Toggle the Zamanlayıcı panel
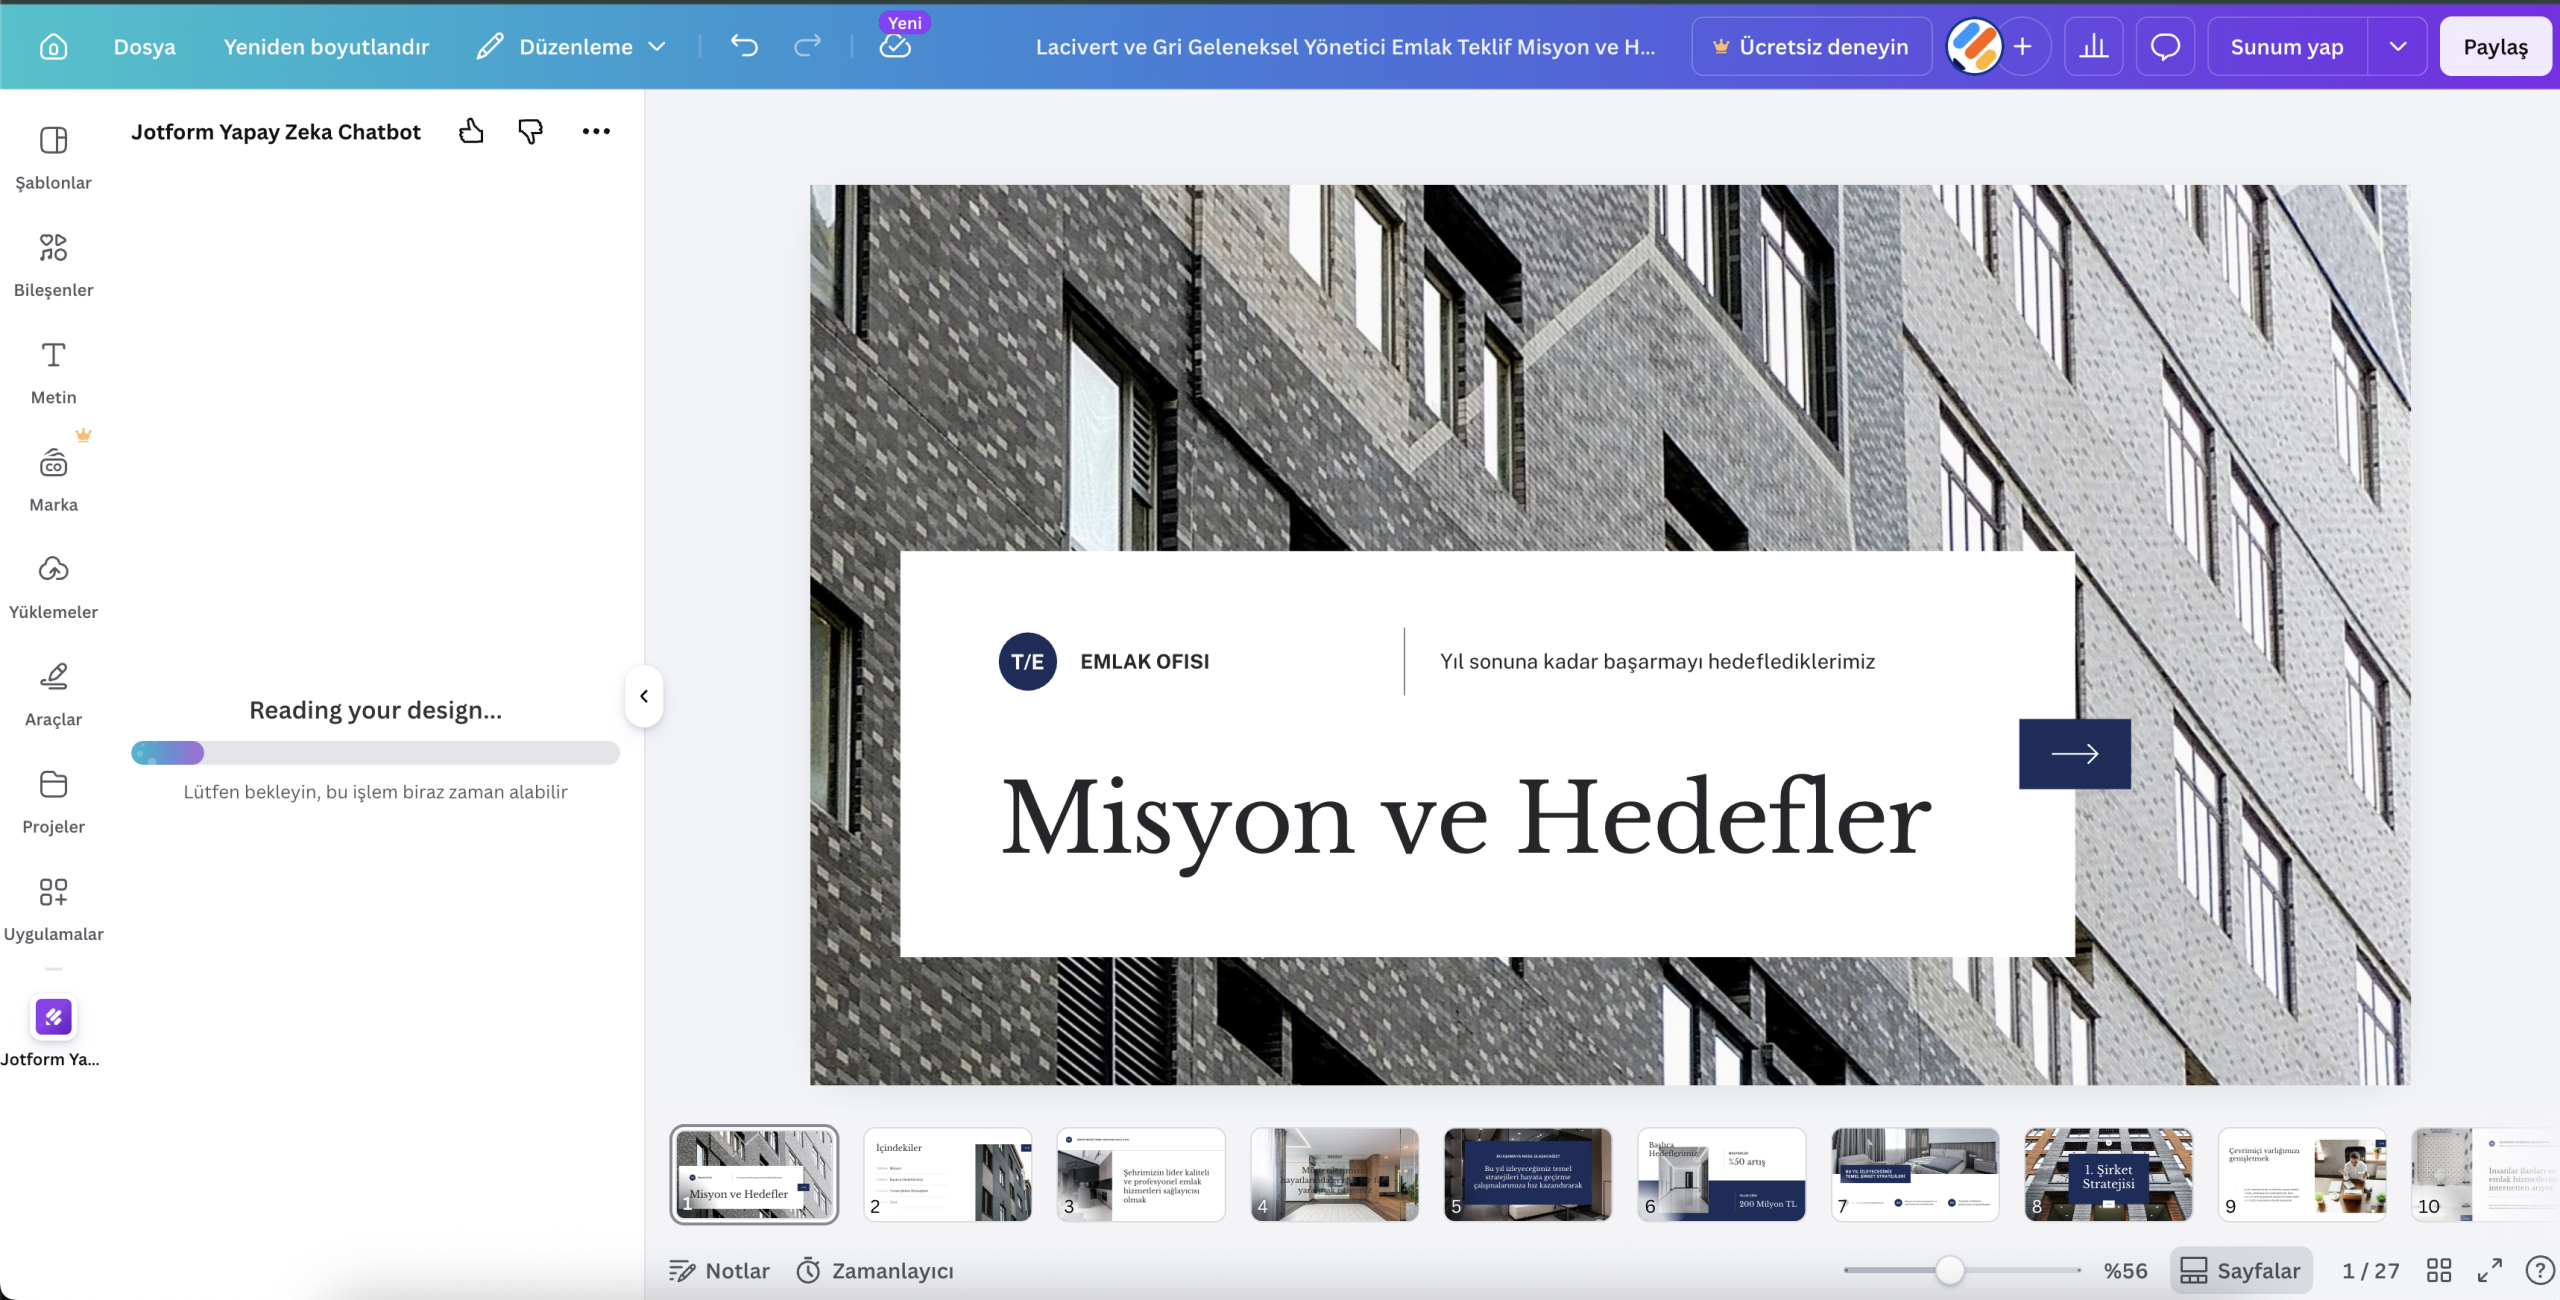This screenshot has height=1300, width=2560. click(875, 1270)
